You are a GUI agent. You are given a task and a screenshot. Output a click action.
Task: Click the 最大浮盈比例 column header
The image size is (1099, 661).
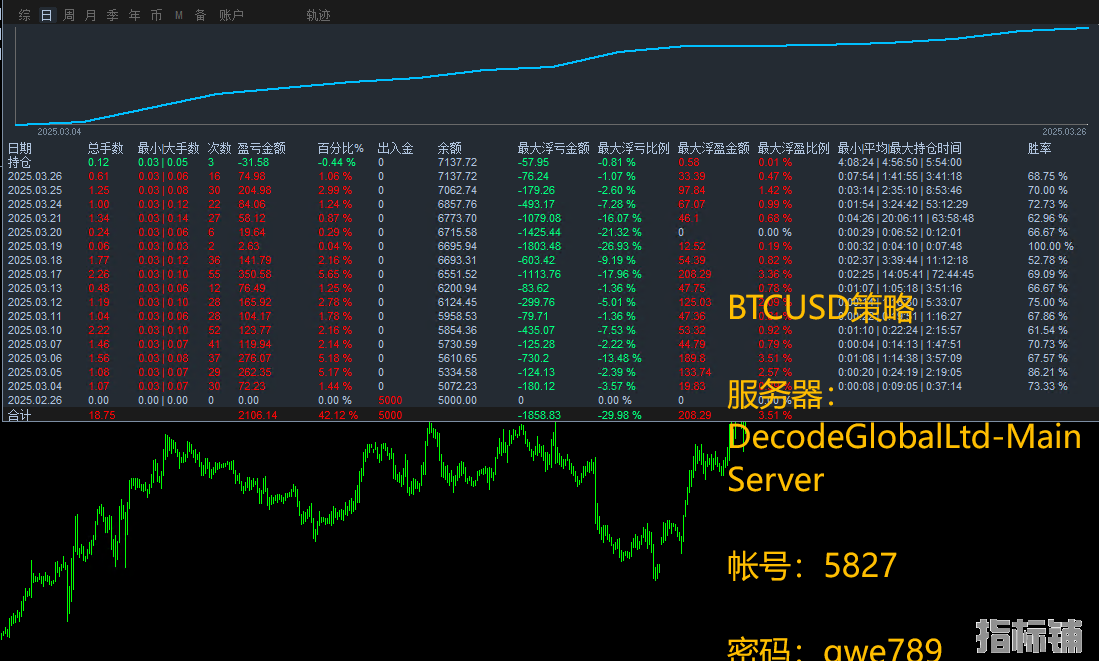pos(793,148)
